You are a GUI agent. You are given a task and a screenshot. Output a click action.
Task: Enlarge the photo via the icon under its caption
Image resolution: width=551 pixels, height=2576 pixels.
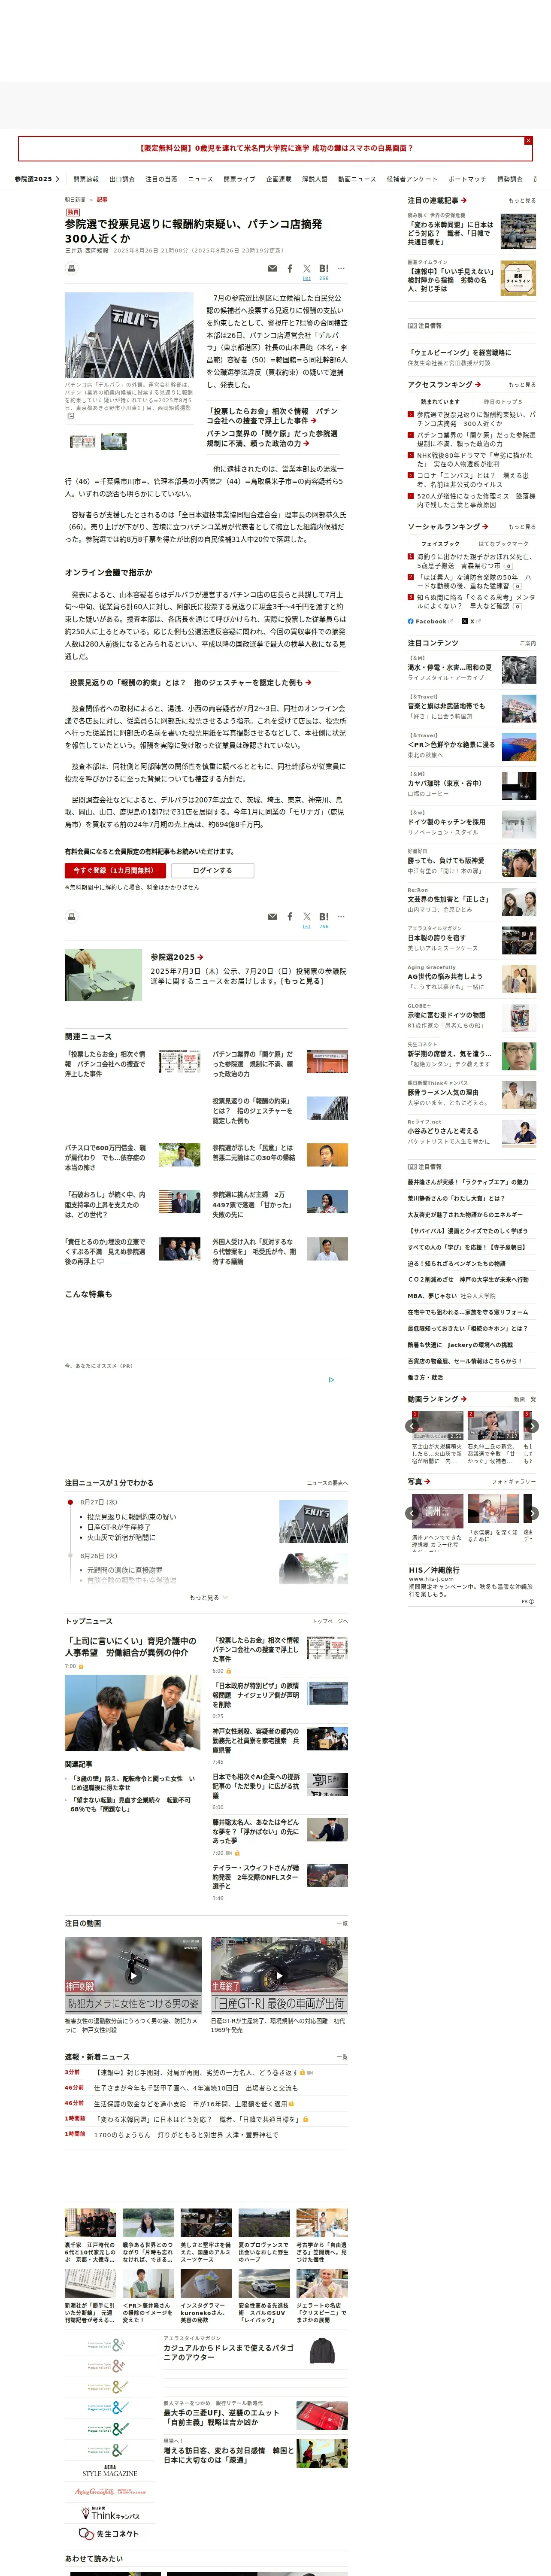tap(70, 416)
